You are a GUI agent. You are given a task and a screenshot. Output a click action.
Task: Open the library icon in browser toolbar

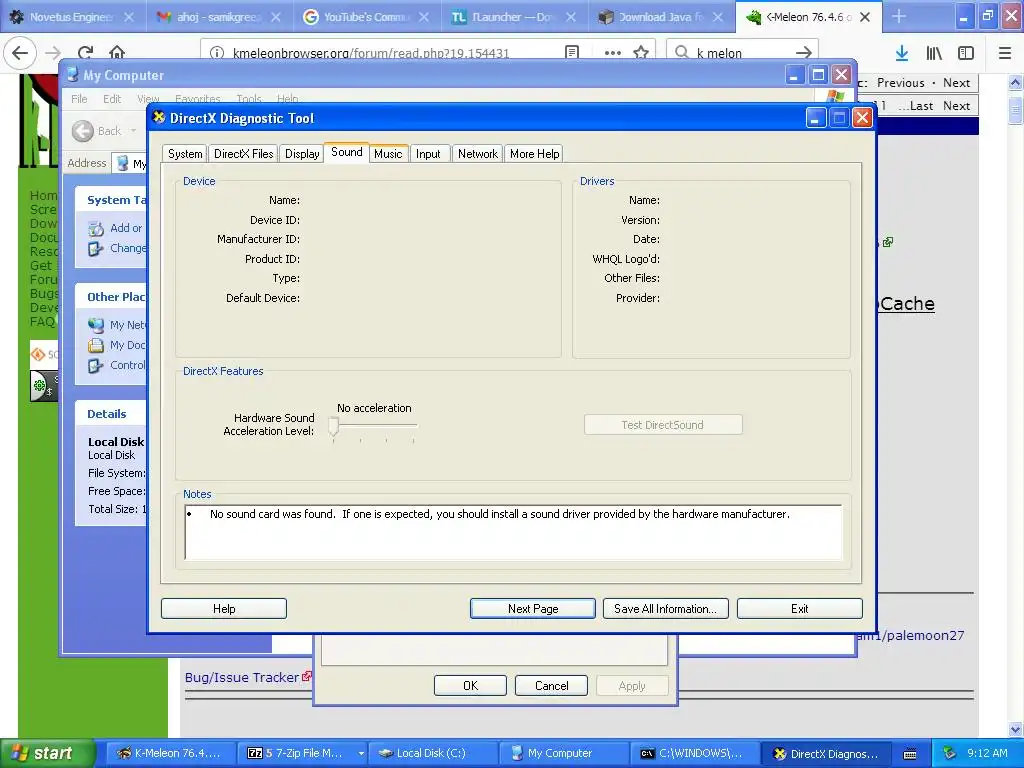[x=934, y=53]
